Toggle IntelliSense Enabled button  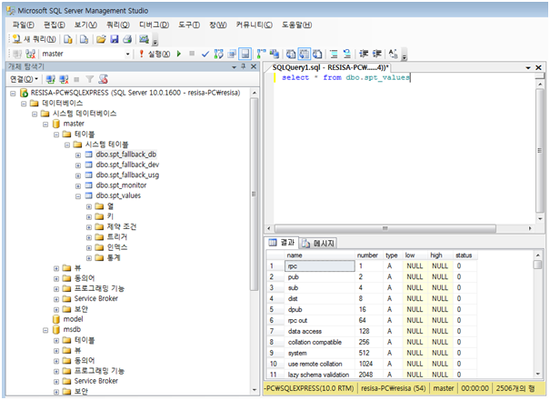pyautogui.click(x=245, y=54)
